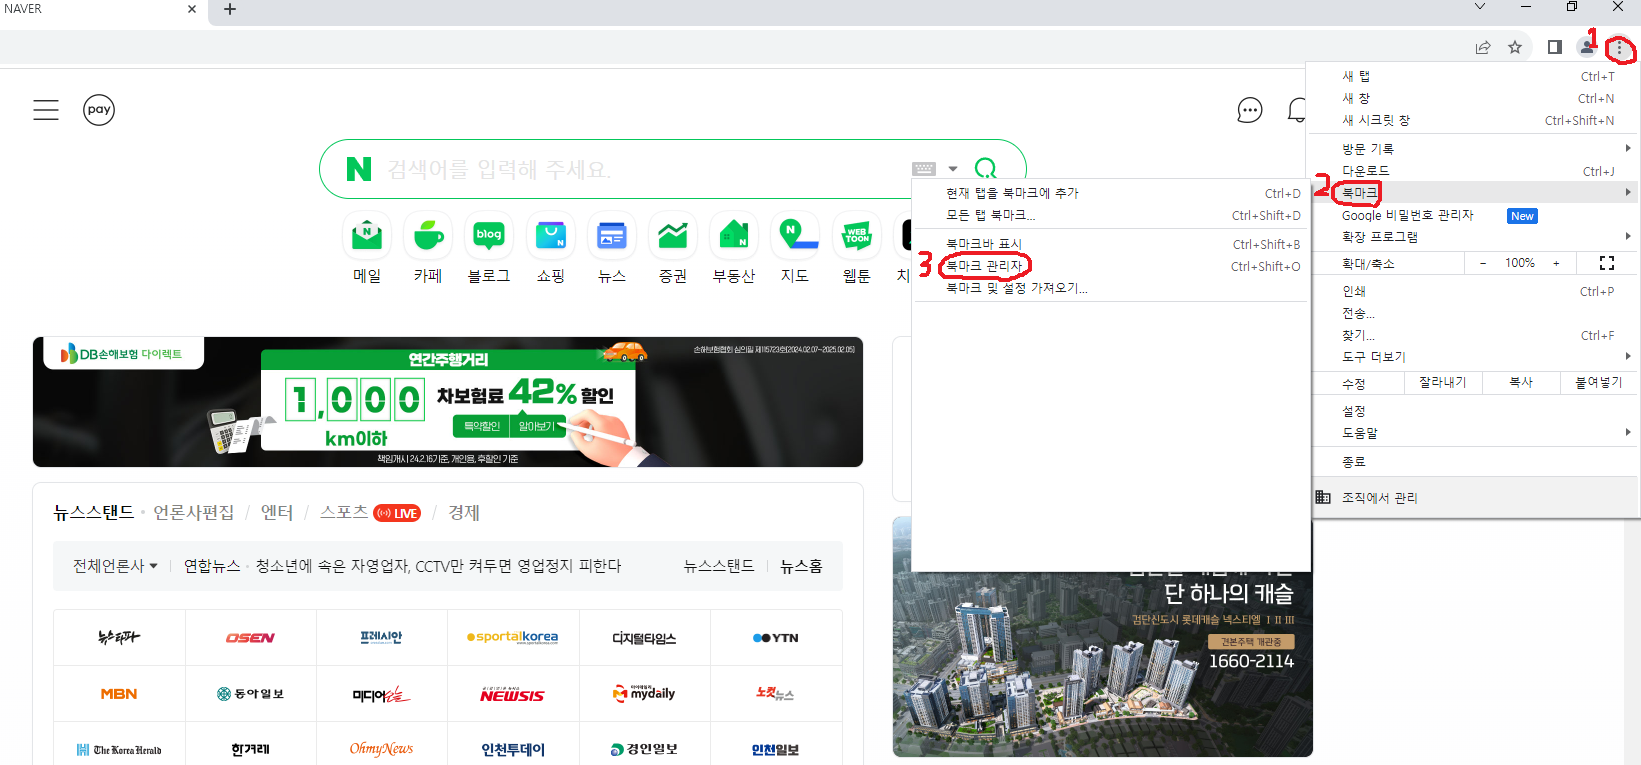Switch to 엔터 tab
1641x765 pixels.
(x=277, y=513)
